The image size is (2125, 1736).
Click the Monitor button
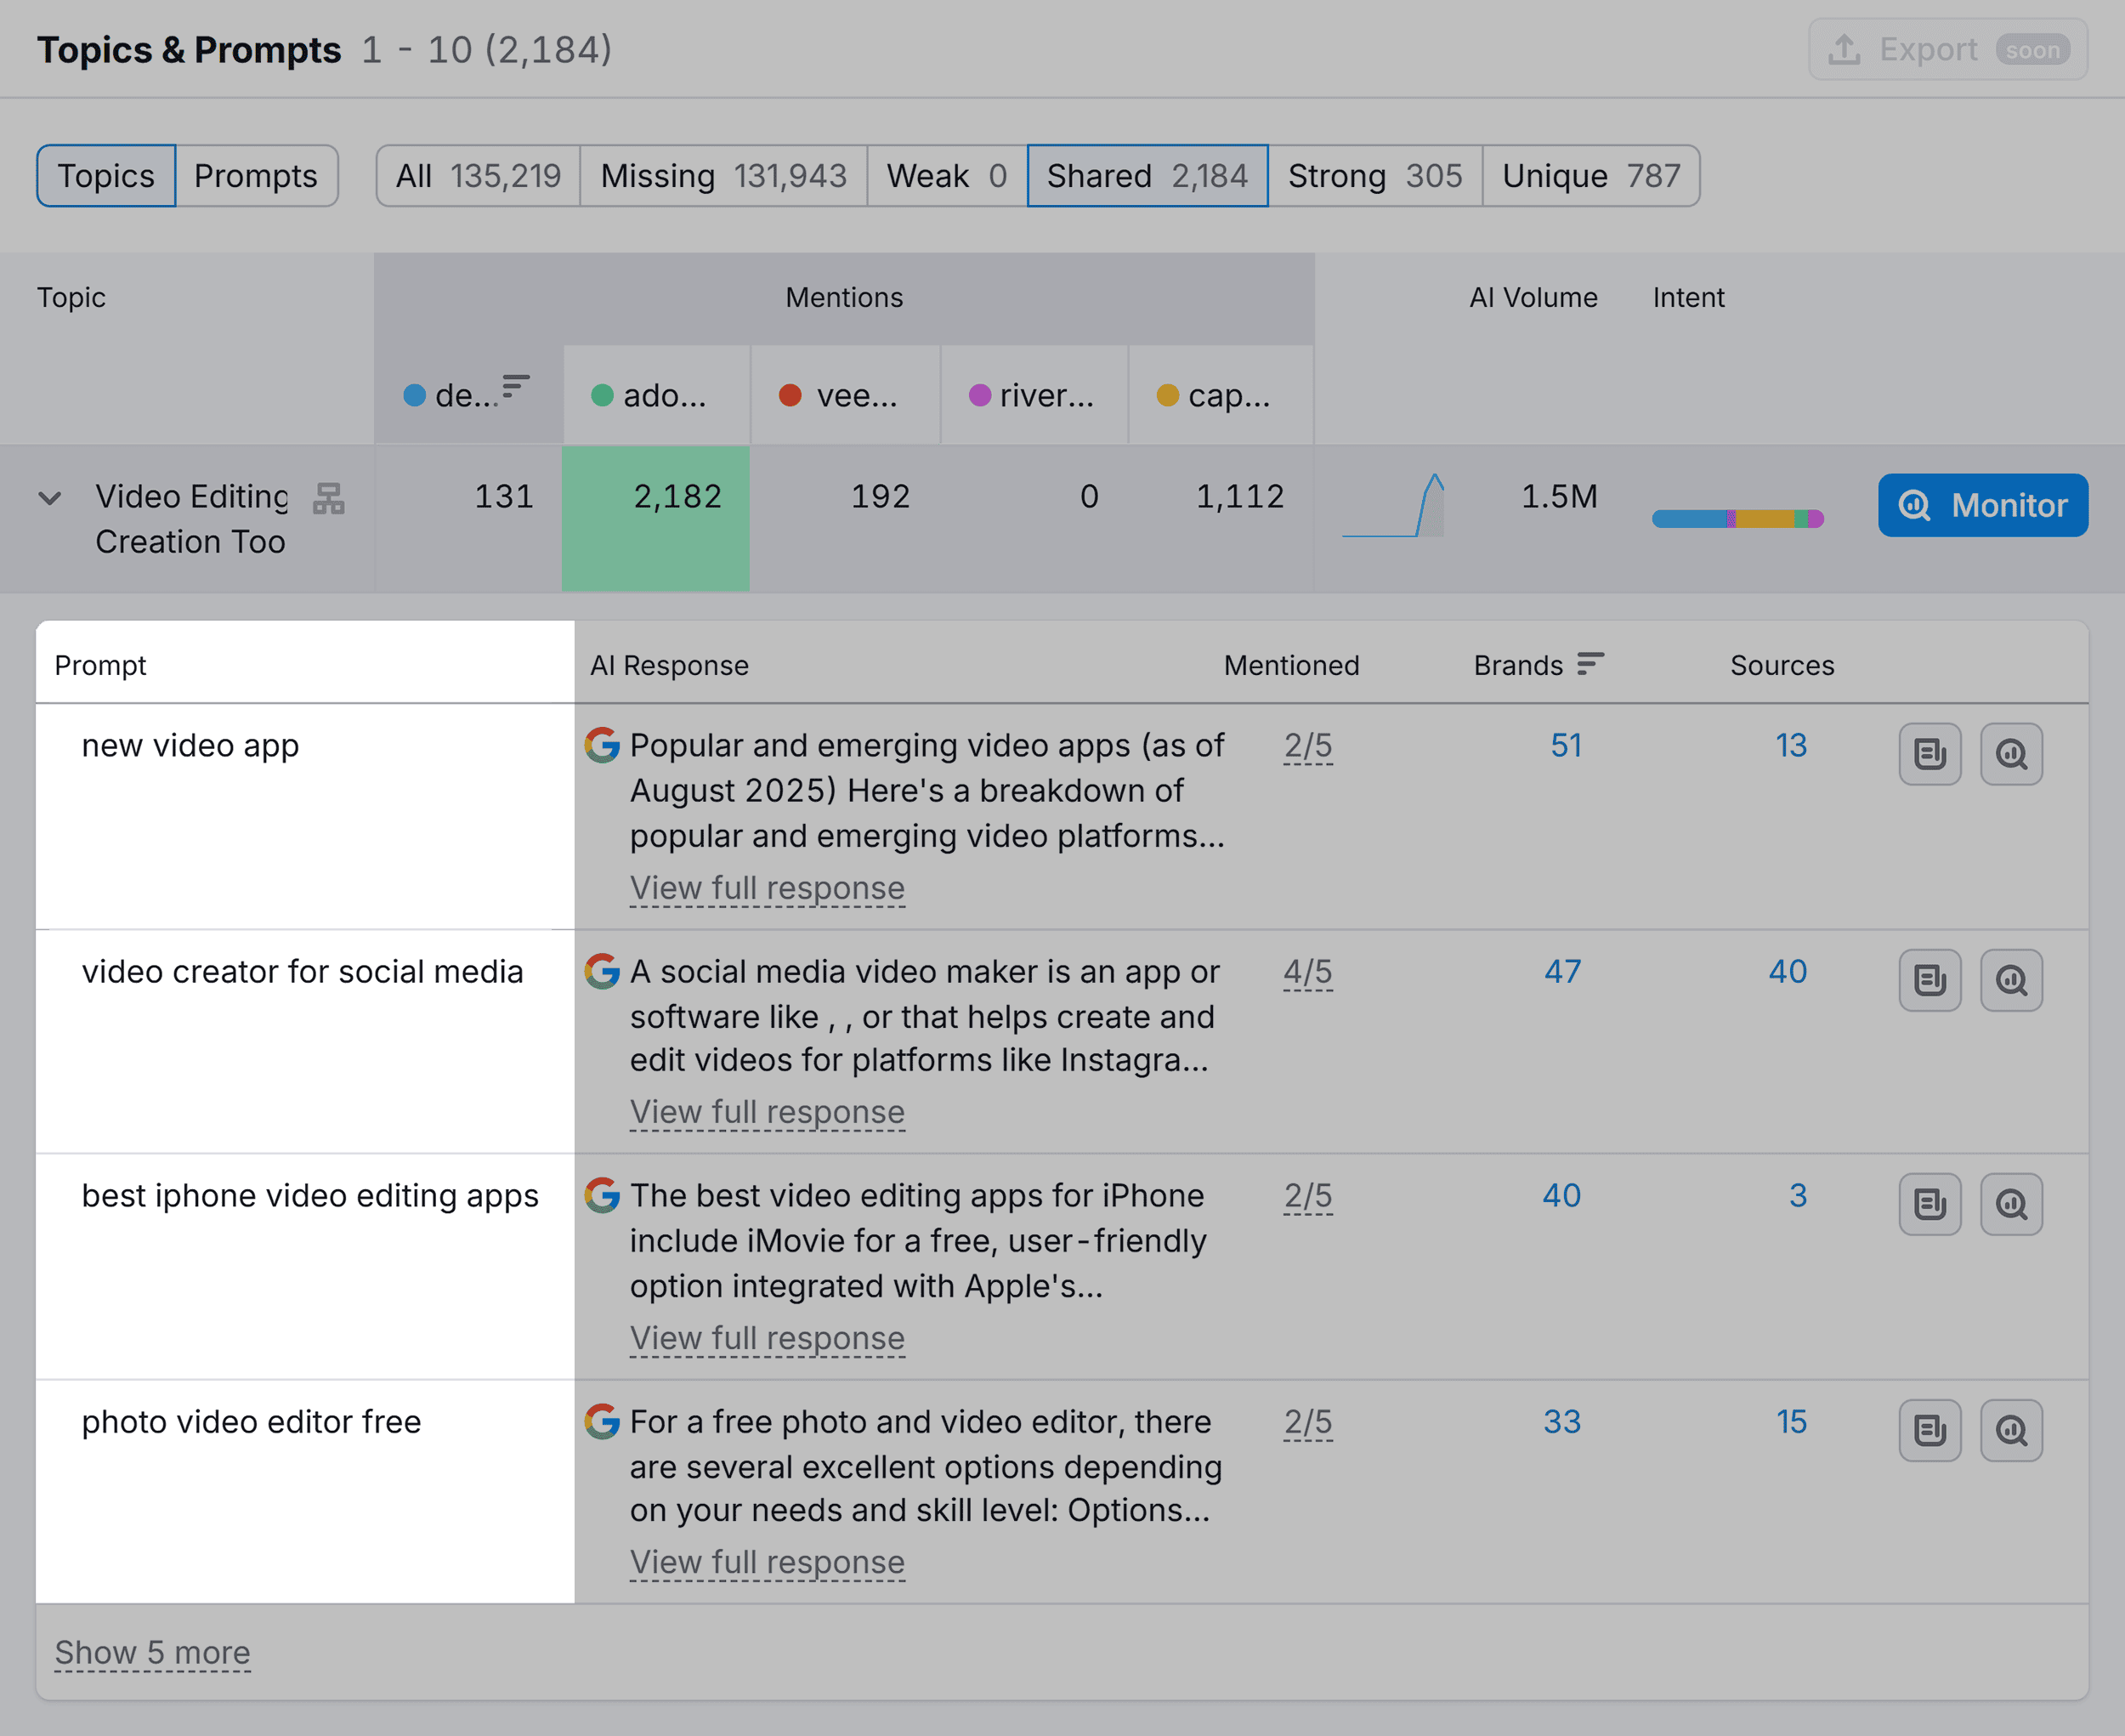coord(1981,505)
